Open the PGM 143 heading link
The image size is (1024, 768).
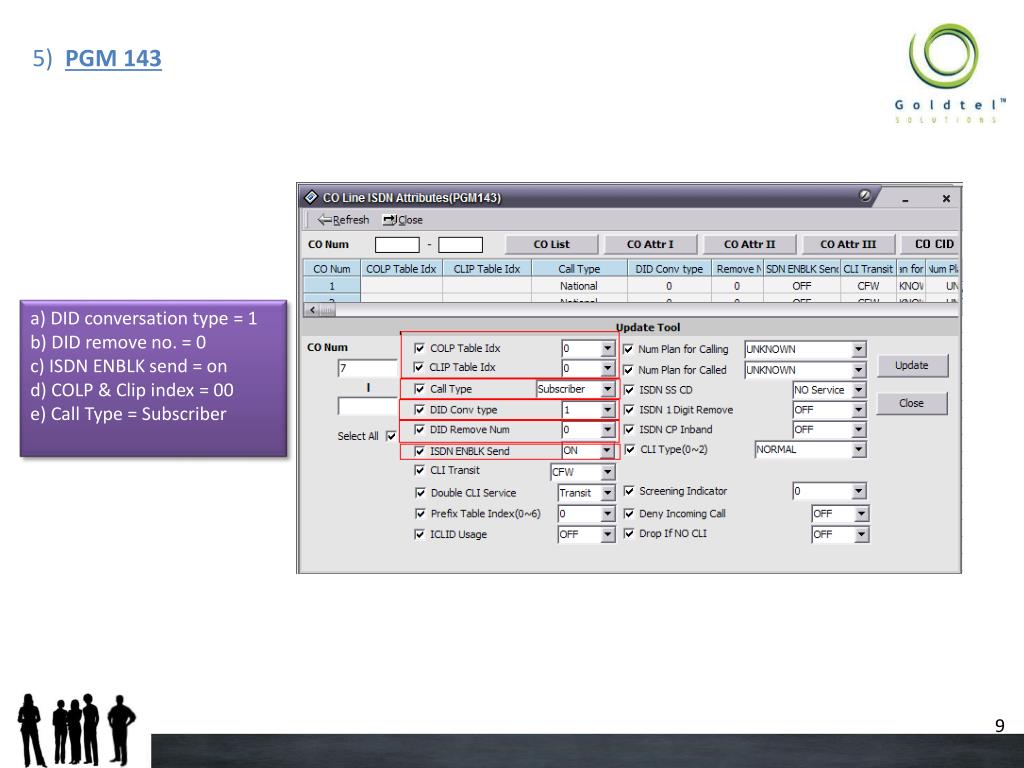tap(113, 58)
